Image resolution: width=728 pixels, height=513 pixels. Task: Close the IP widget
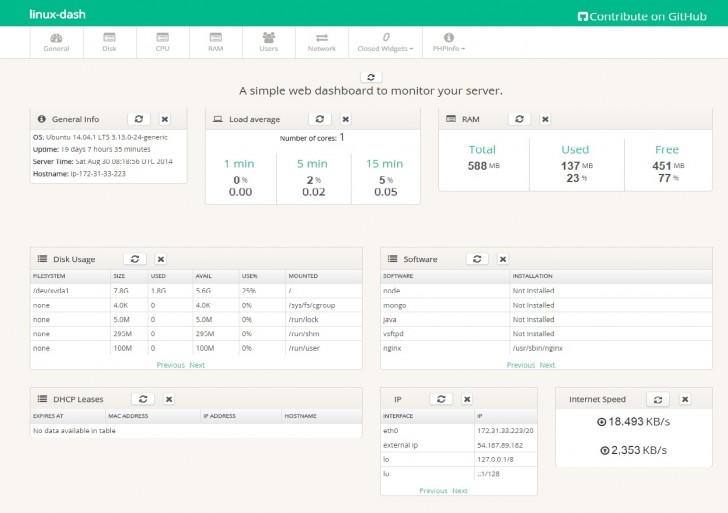(467, 399)
